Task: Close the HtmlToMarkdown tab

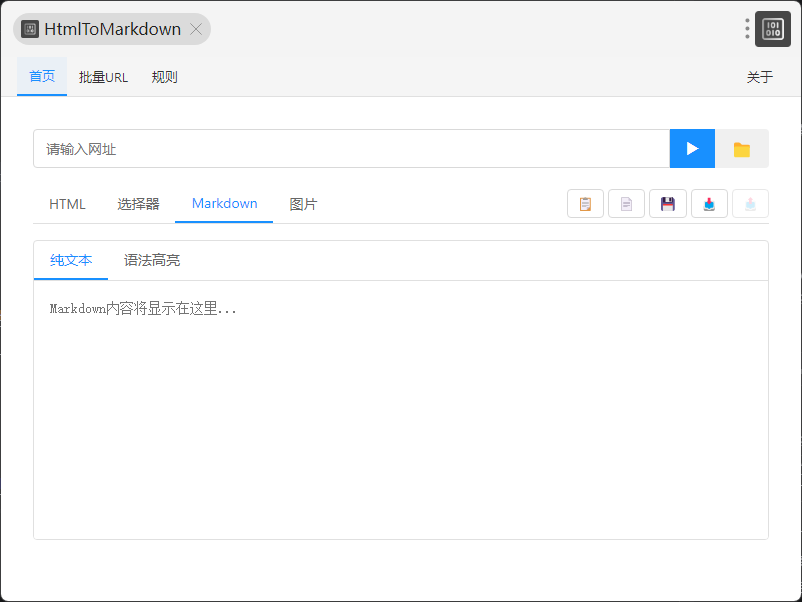Action: click(x=196, y=29)
